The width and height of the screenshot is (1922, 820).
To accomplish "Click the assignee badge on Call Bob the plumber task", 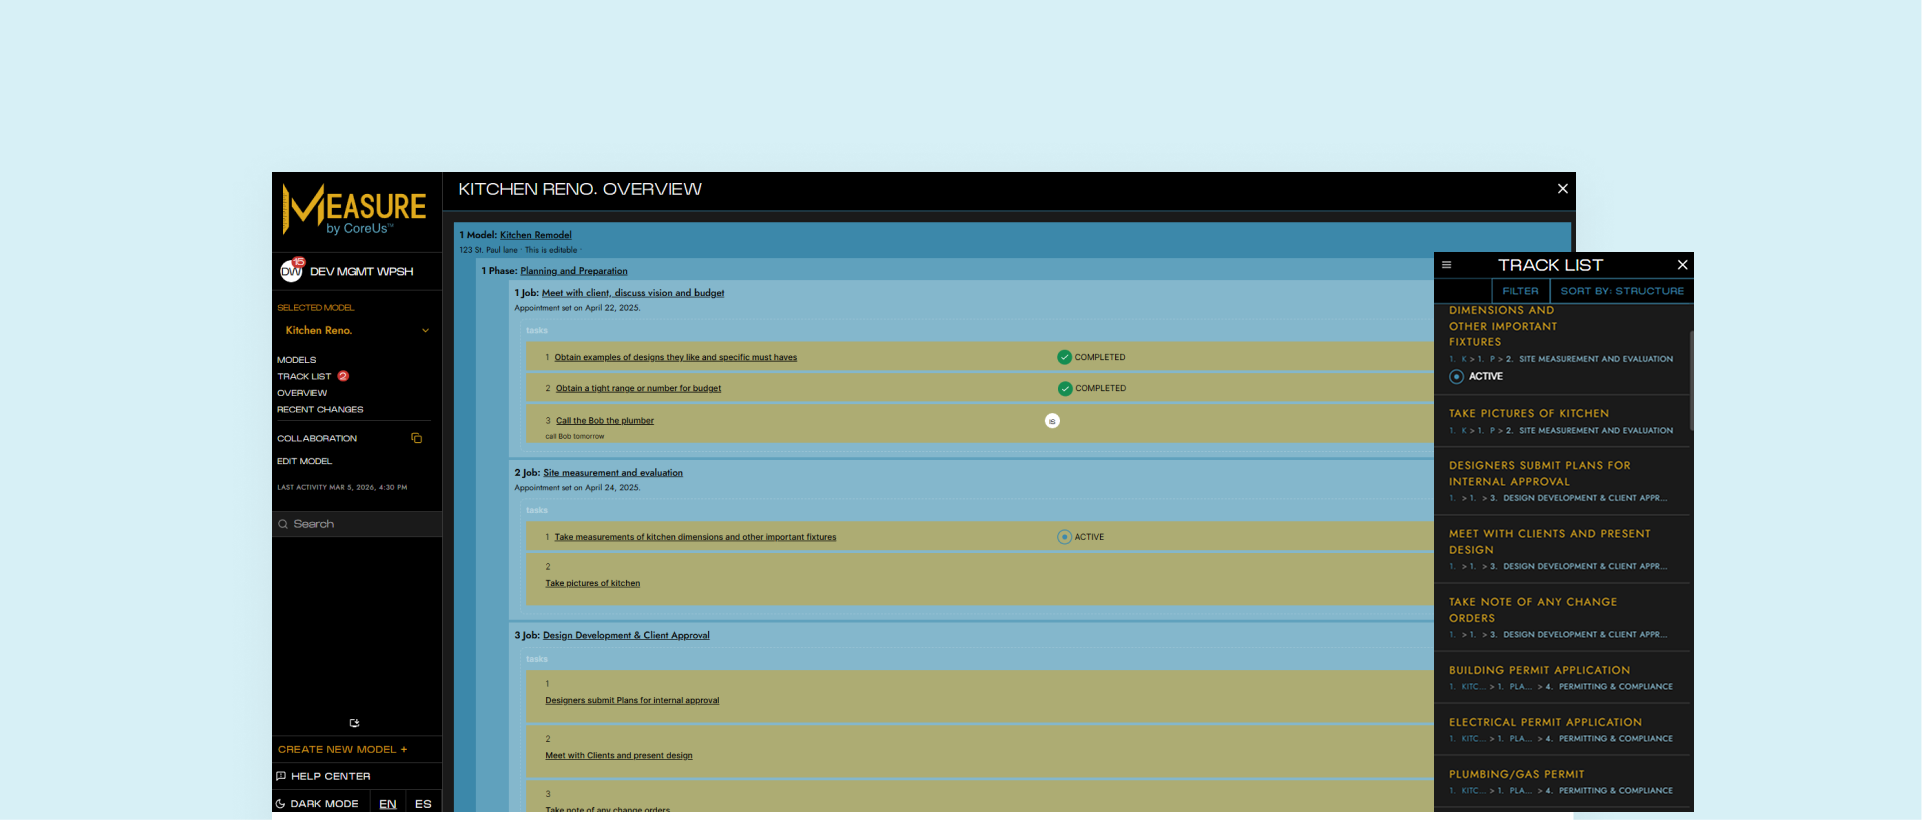I will pyautogui.click(x=1052, y=421).
